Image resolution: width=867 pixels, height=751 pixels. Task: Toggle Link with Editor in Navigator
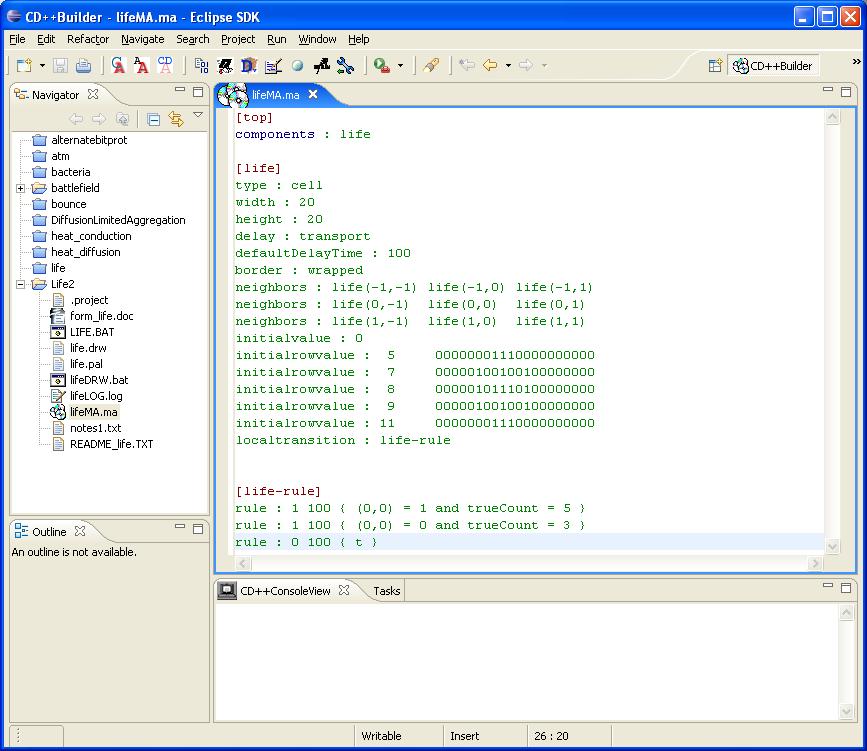[176, 119]
